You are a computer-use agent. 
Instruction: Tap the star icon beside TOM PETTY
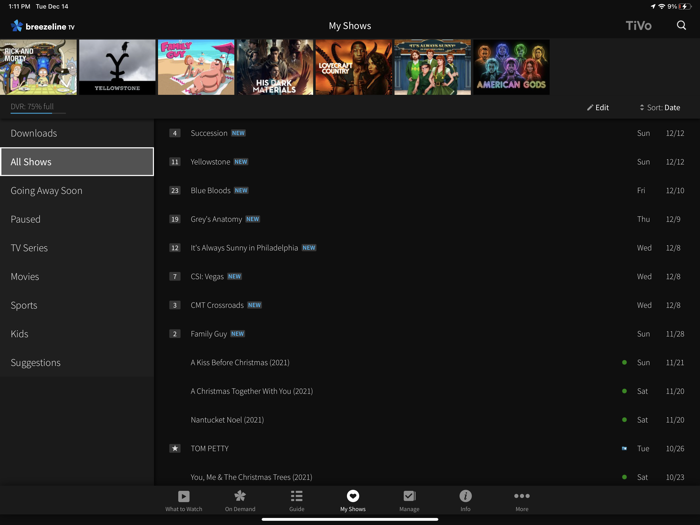(175, 448)
